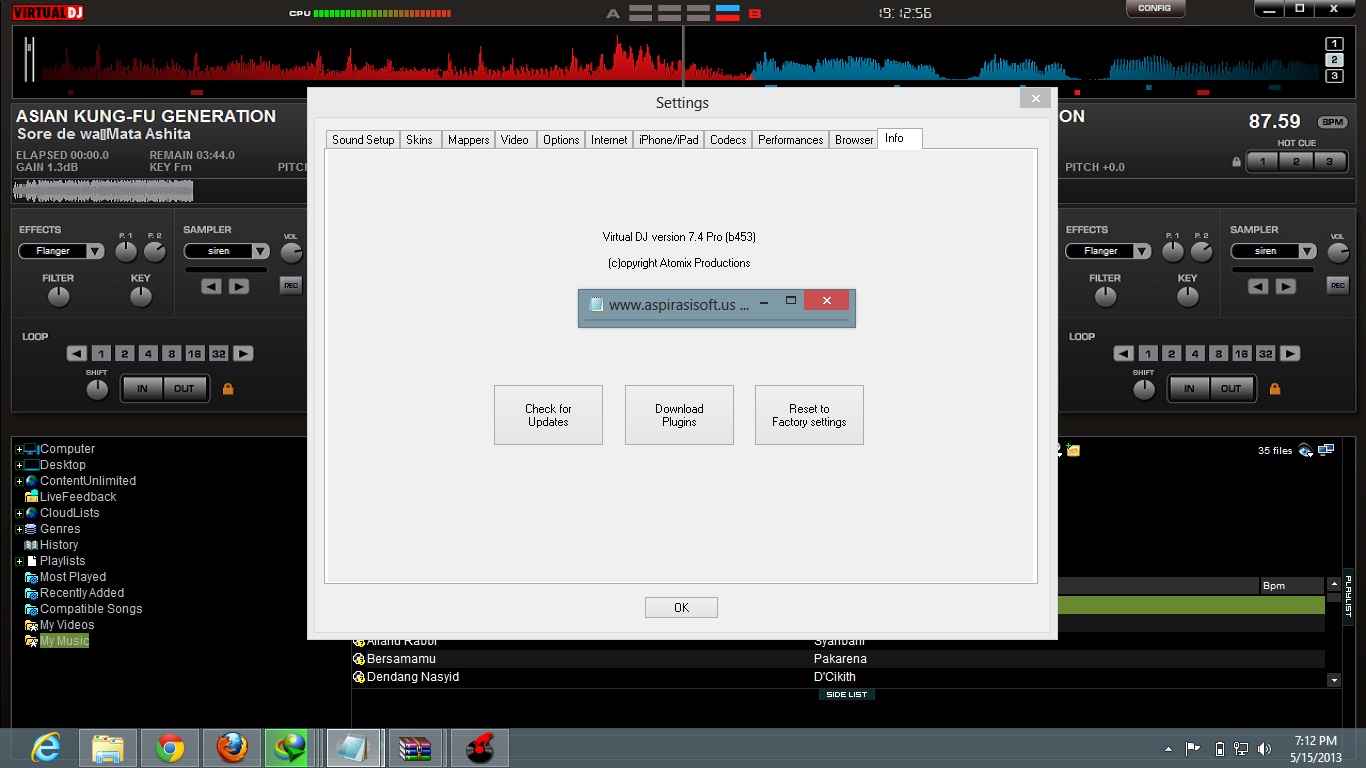Expand the Computer tree node

point(19,449)
